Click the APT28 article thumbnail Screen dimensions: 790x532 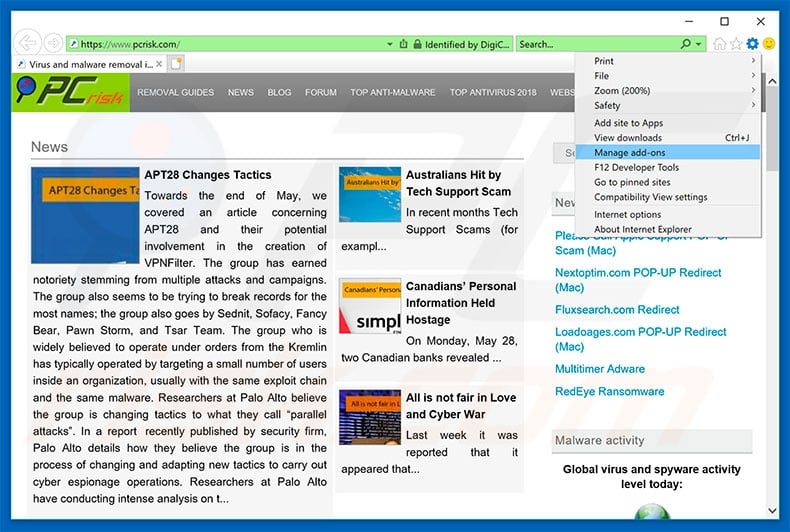pyautogui.click(x=85, y=215)
